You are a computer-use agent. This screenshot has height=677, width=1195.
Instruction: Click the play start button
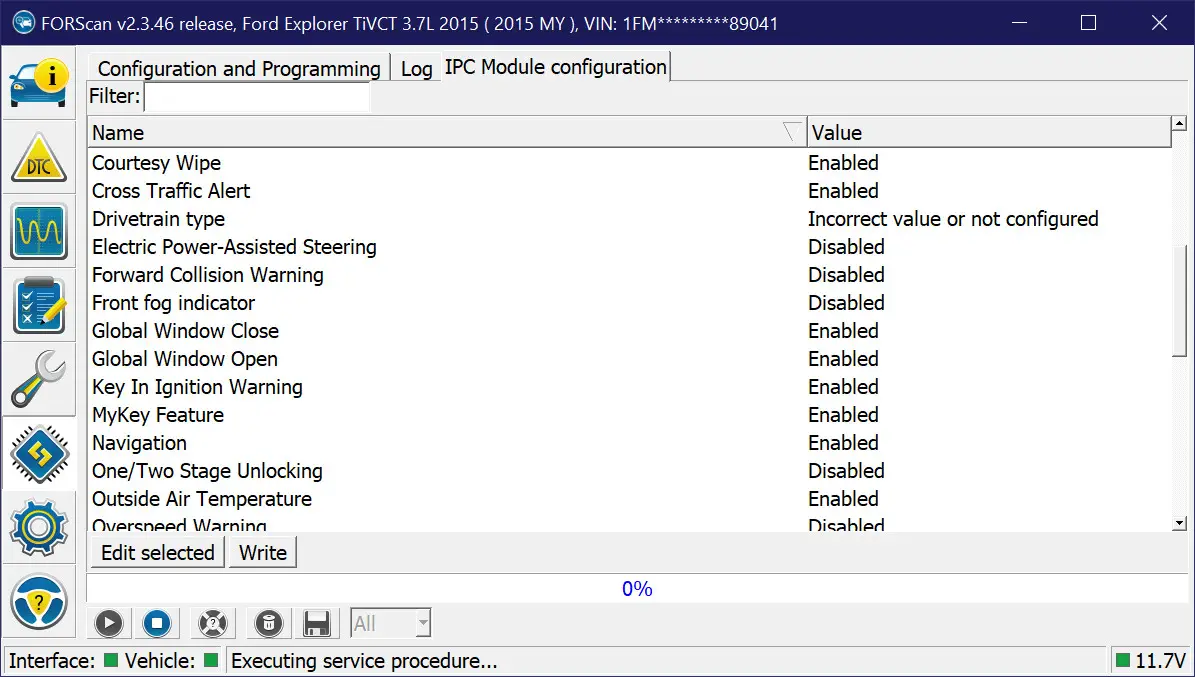109,624
